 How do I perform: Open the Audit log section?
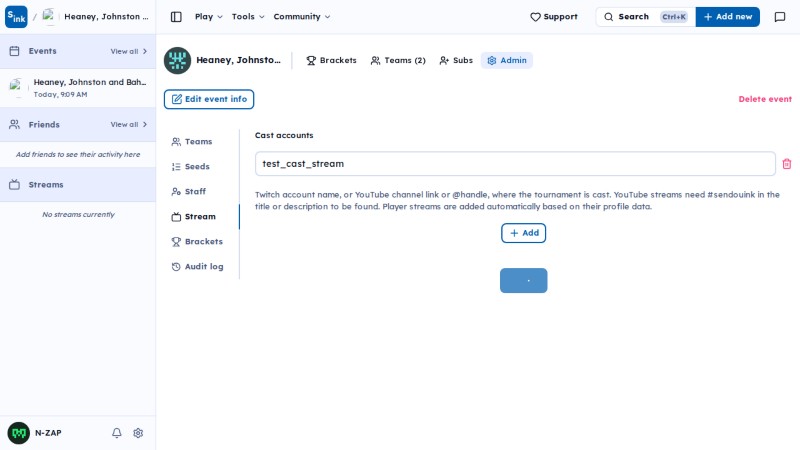point(198,267)
